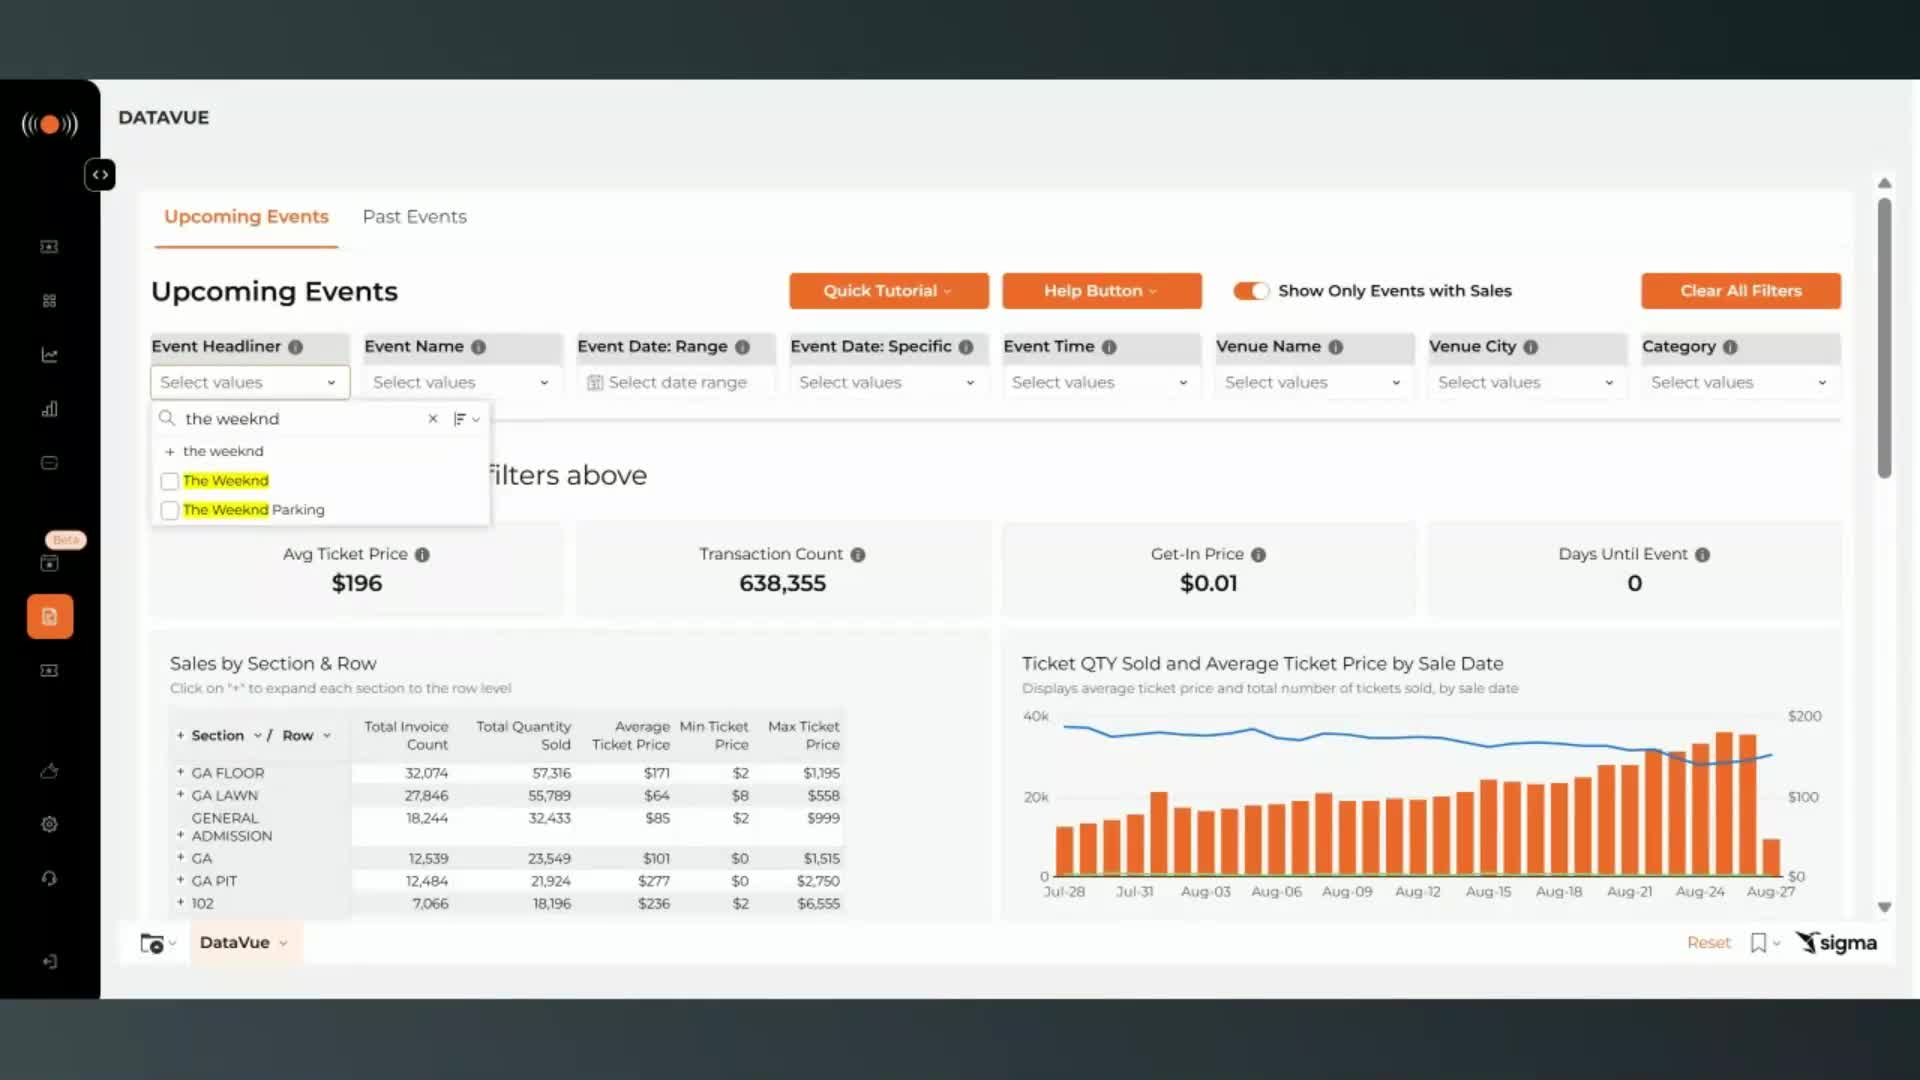Switch to the Past Events tab
Image resolution: width=1920 pixels, height=1080 pixels.
(x=414, y=217)
